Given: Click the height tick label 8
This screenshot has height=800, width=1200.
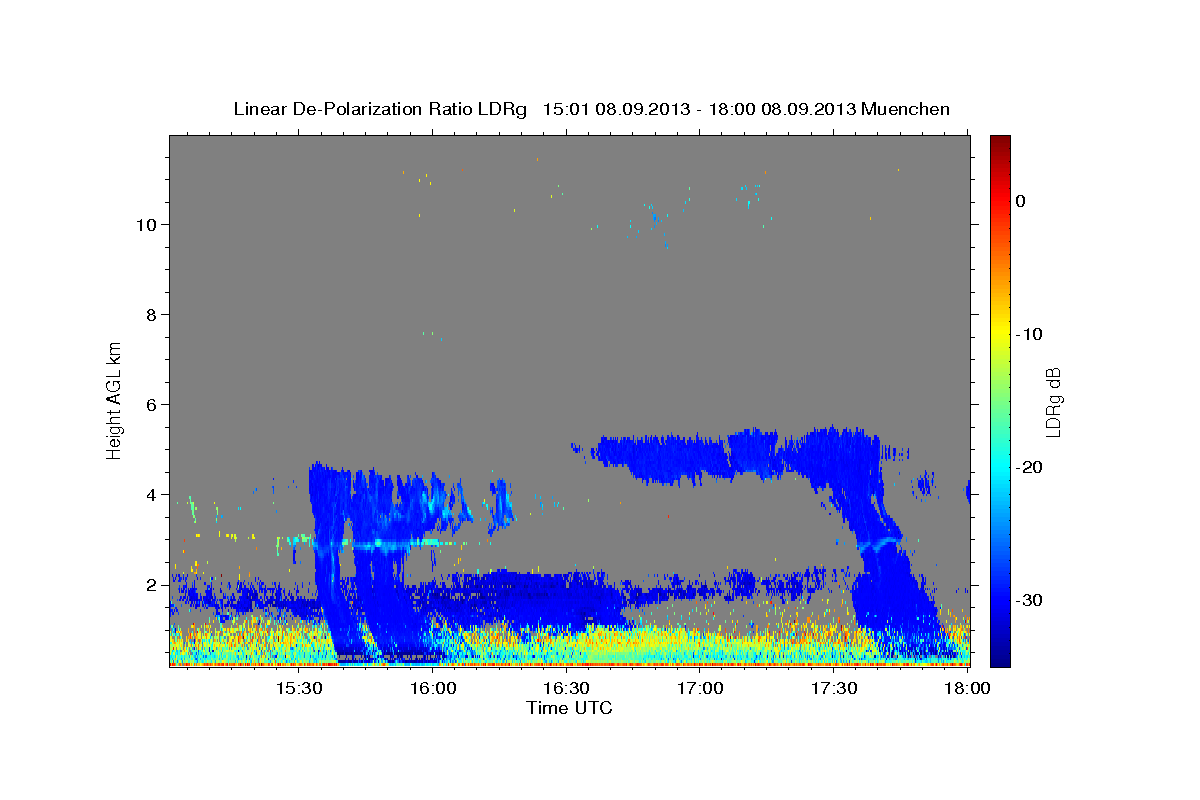Looking at the screenshot, I should (151, 314).
